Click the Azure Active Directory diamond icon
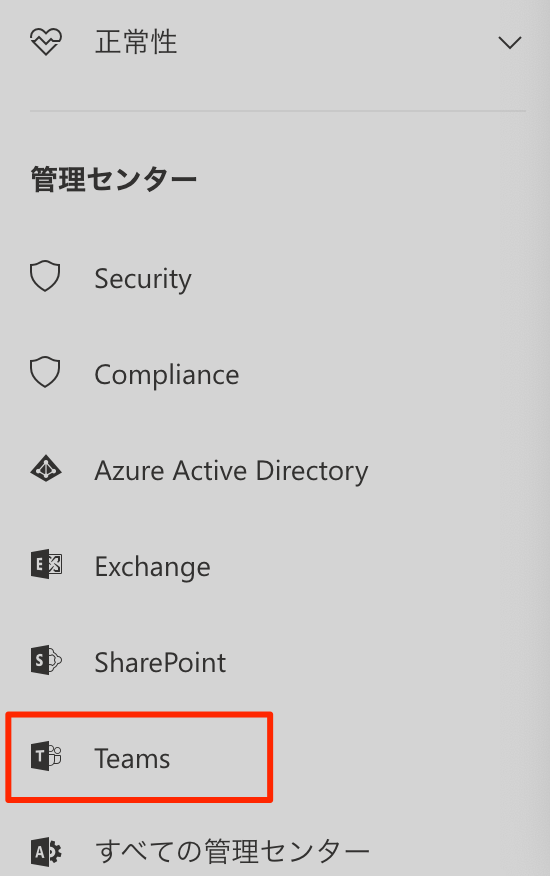550x876 pixels. [x=46, y=469]
